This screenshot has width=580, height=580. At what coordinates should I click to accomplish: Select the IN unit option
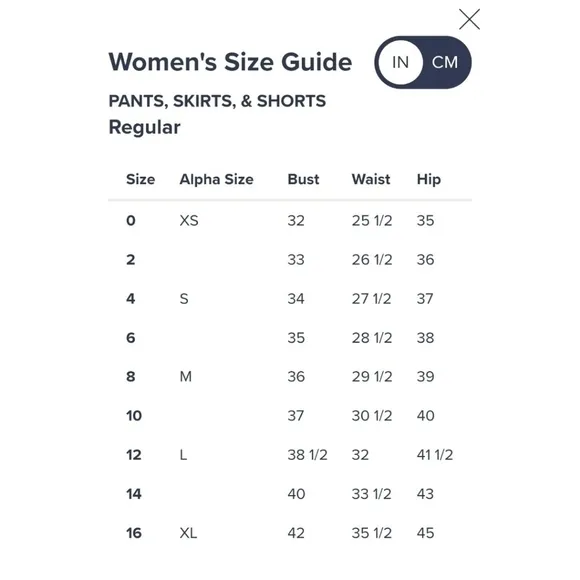pos(401,62)
